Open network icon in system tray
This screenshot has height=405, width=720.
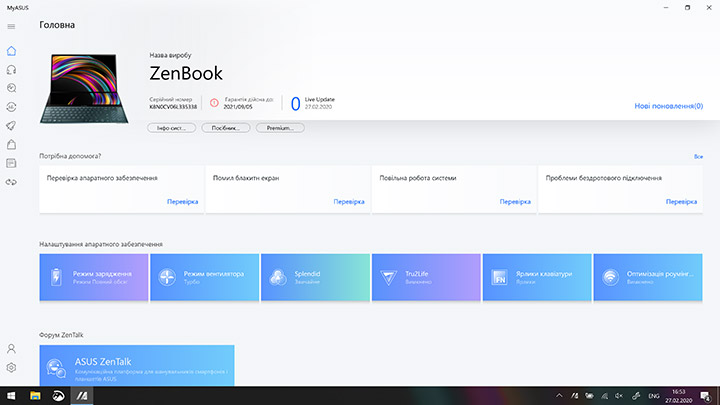click(x=605, y=396)
